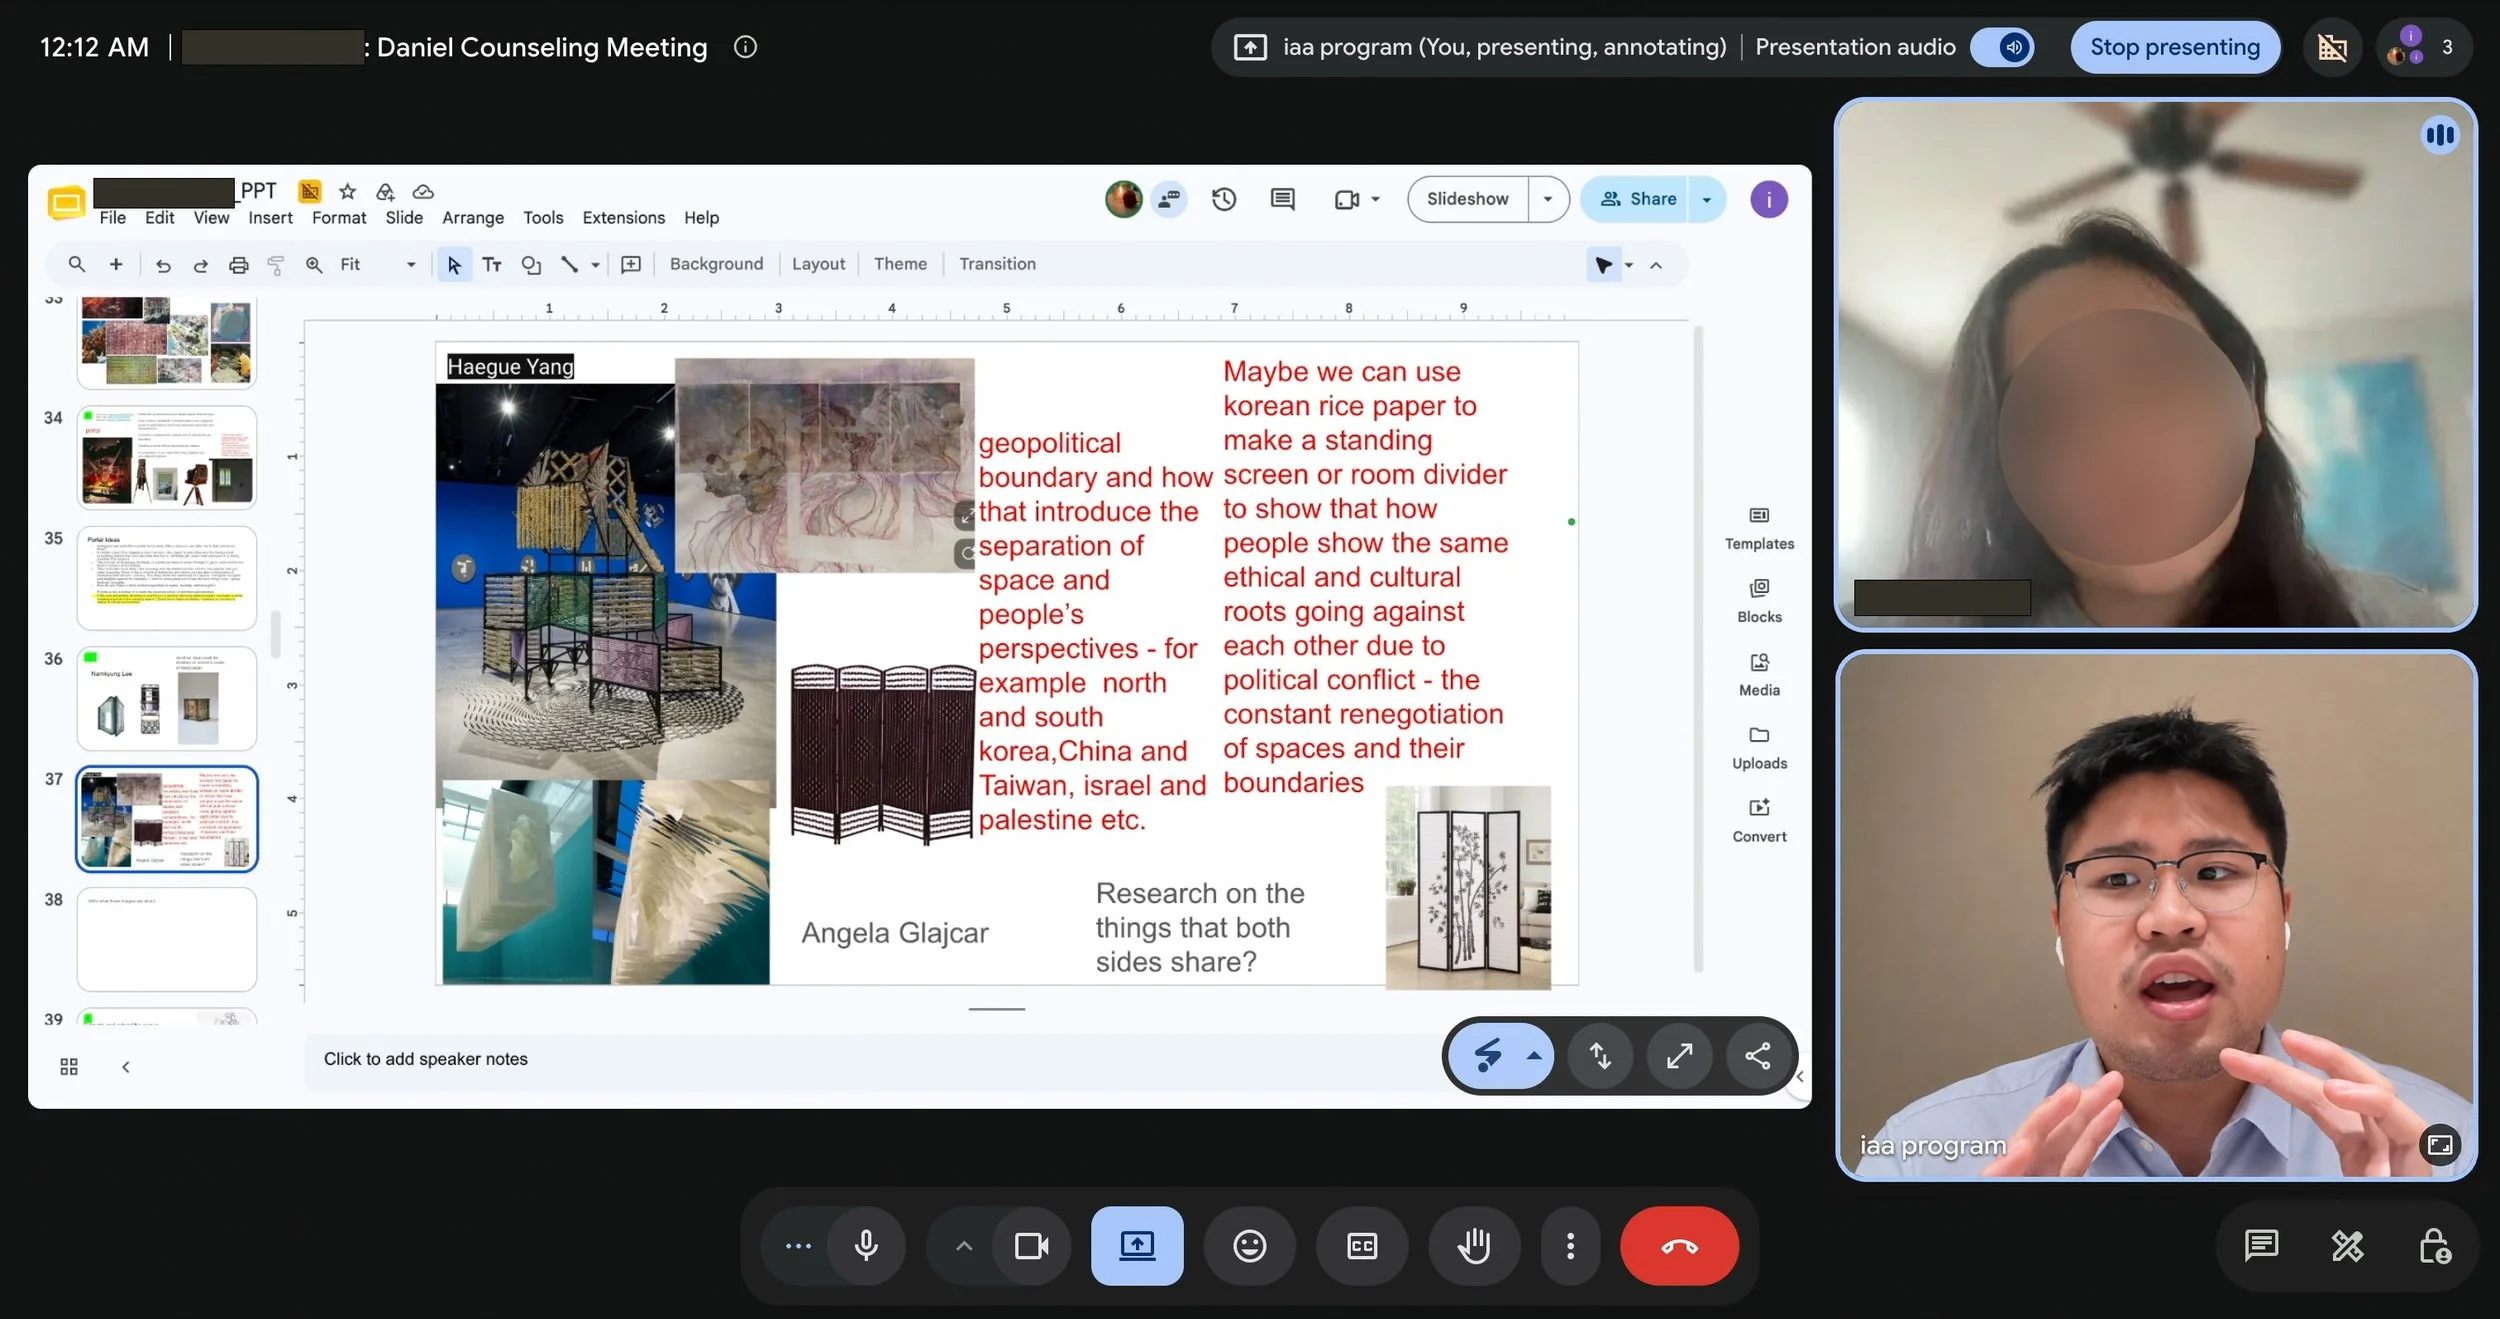Open the Convert side panel
Image resolution: width=2500 pixels, height=1319 pixels.
pyautogui.click(x=1759, y=821)
